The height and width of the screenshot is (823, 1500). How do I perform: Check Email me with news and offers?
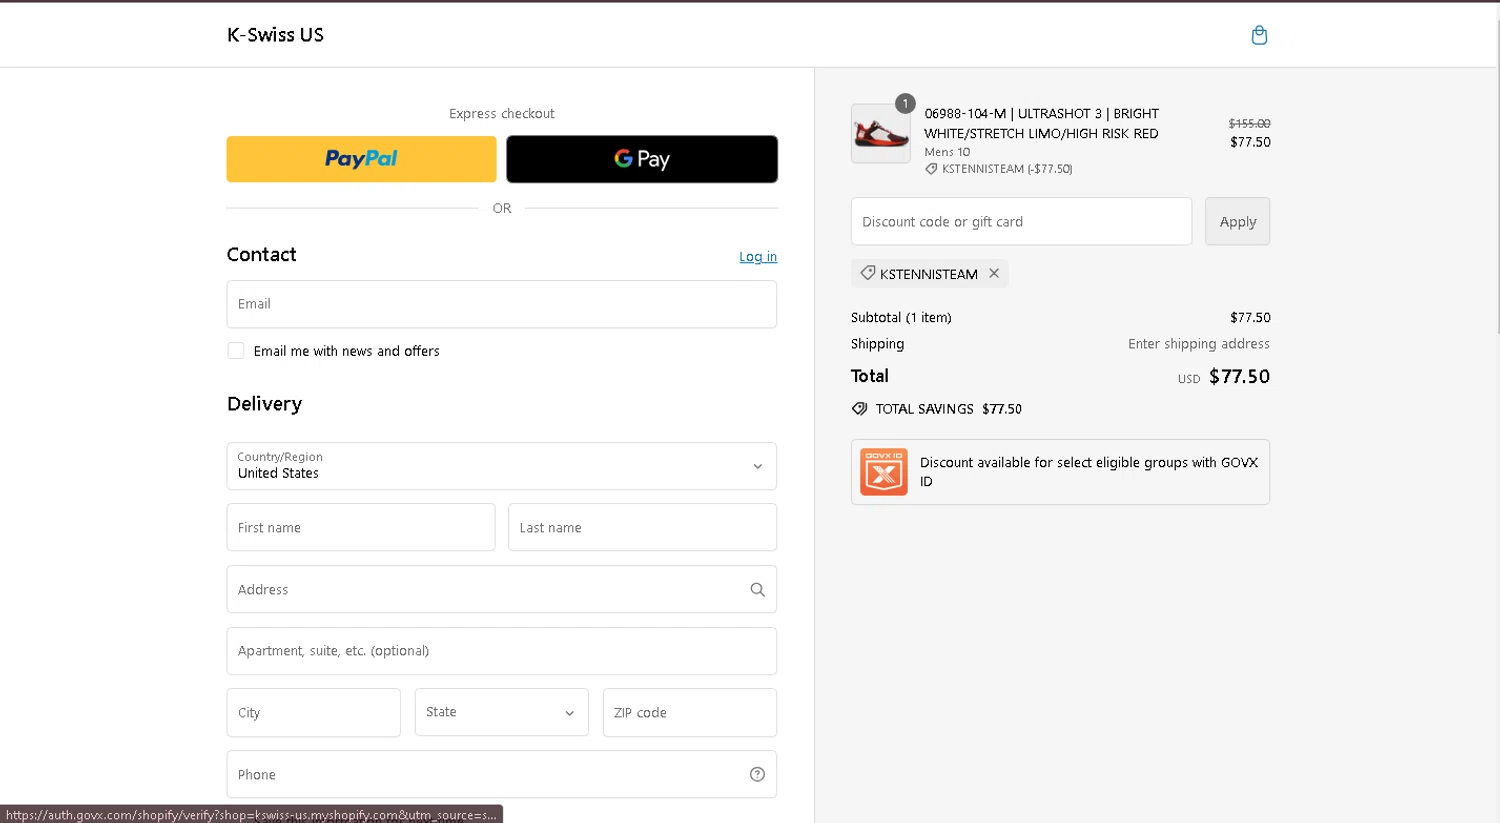236,351
